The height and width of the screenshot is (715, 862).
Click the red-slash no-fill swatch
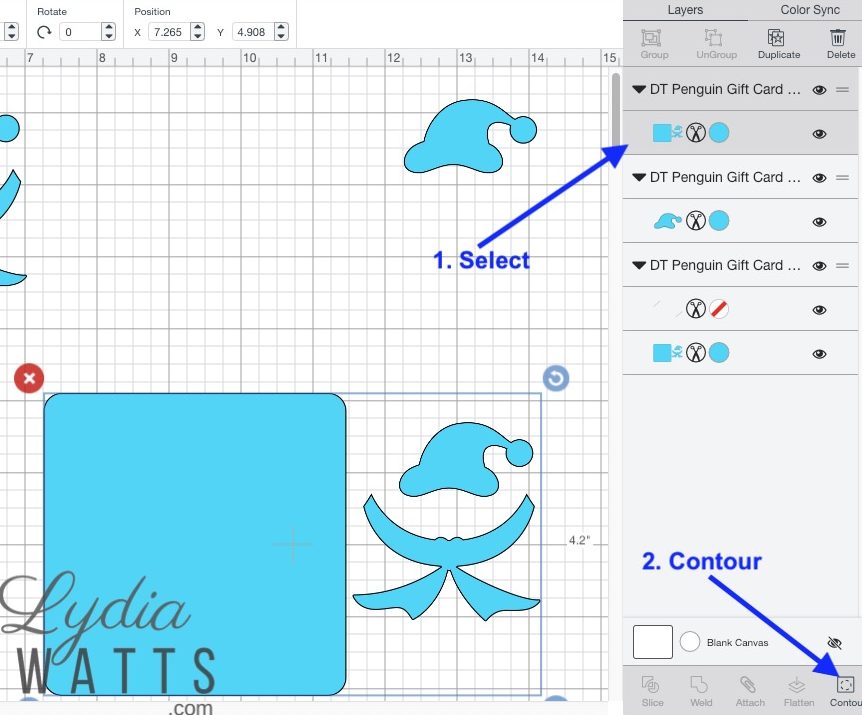(x=719, y=309)
